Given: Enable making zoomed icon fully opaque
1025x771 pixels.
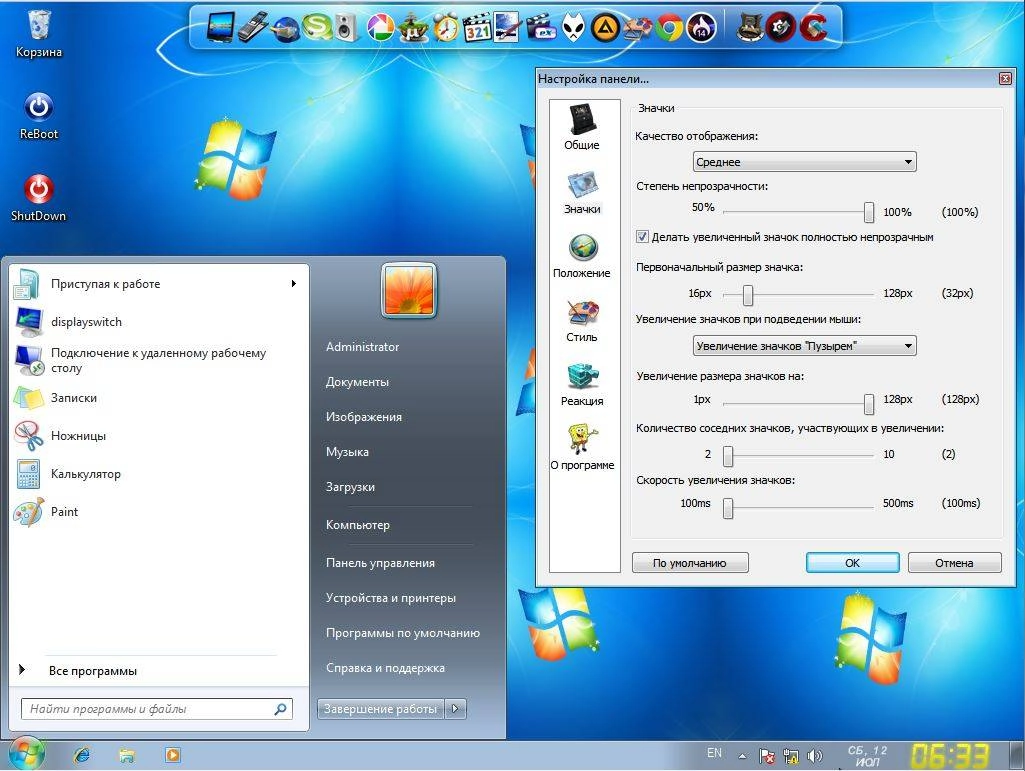Looking at the screenshot, I should (x=642, y=237).
